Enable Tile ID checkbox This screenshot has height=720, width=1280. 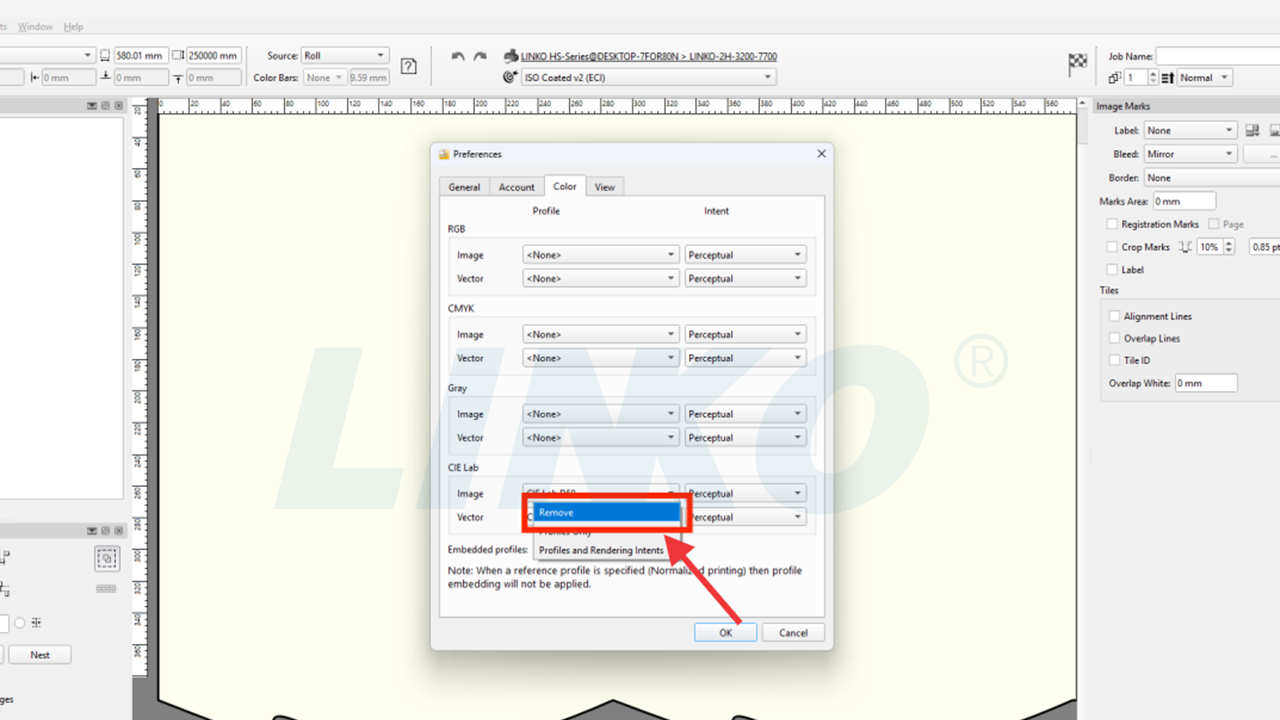pyautogui.click(x=1115, y=360)
